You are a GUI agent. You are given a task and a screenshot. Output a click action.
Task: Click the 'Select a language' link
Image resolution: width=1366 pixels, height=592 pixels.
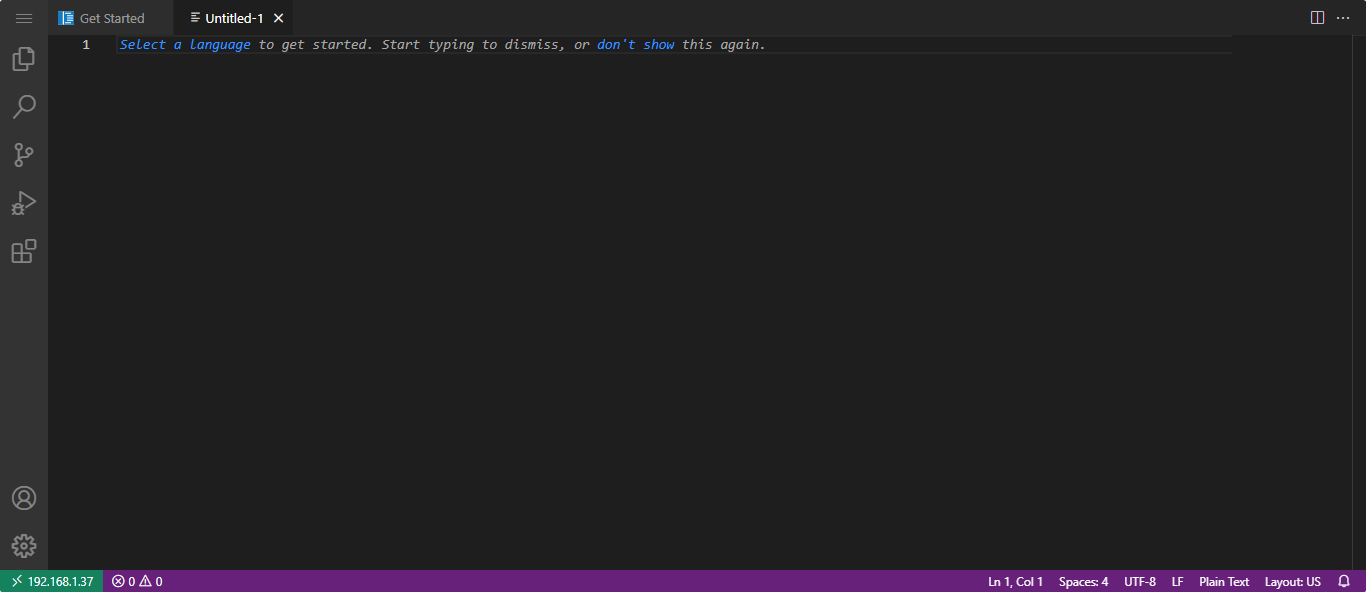click(x=185, y=45)
